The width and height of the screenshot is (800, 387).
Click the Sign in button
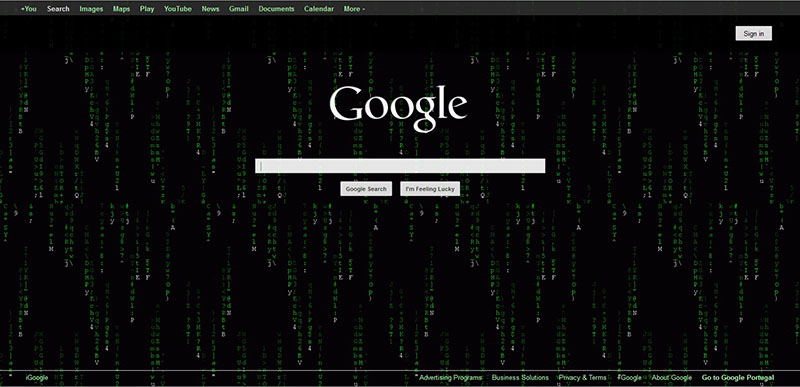pyautogui.click(x=754, y=34)
